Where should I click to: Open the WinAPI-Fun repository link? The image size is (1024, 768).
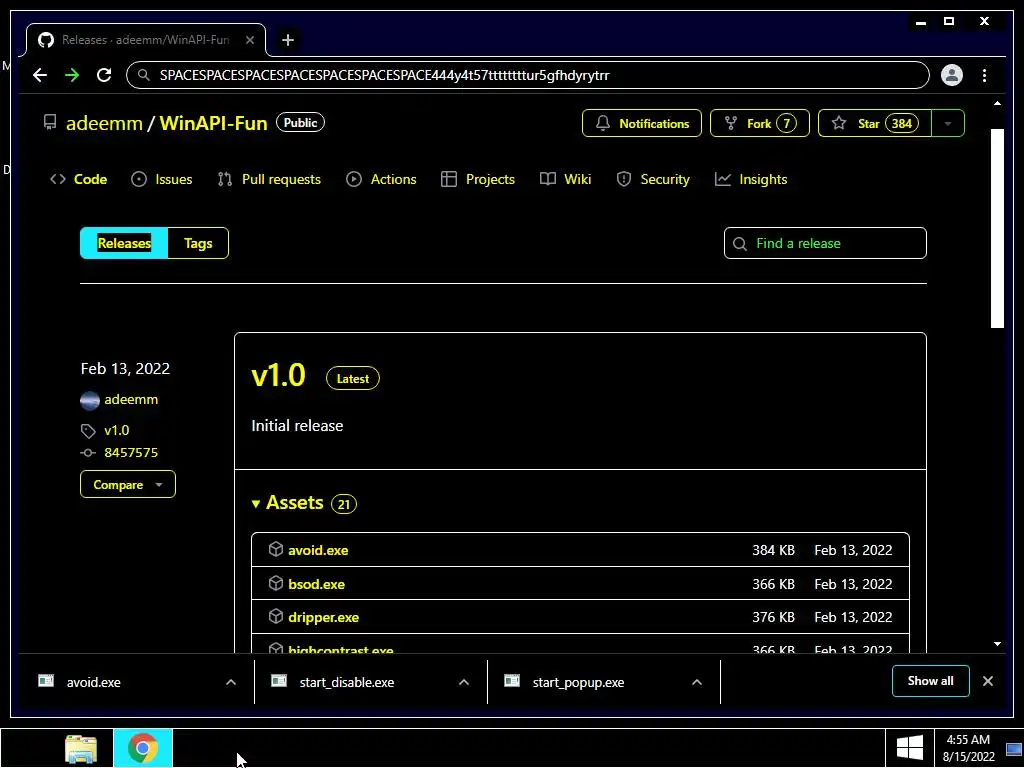(x=213, y=123)
